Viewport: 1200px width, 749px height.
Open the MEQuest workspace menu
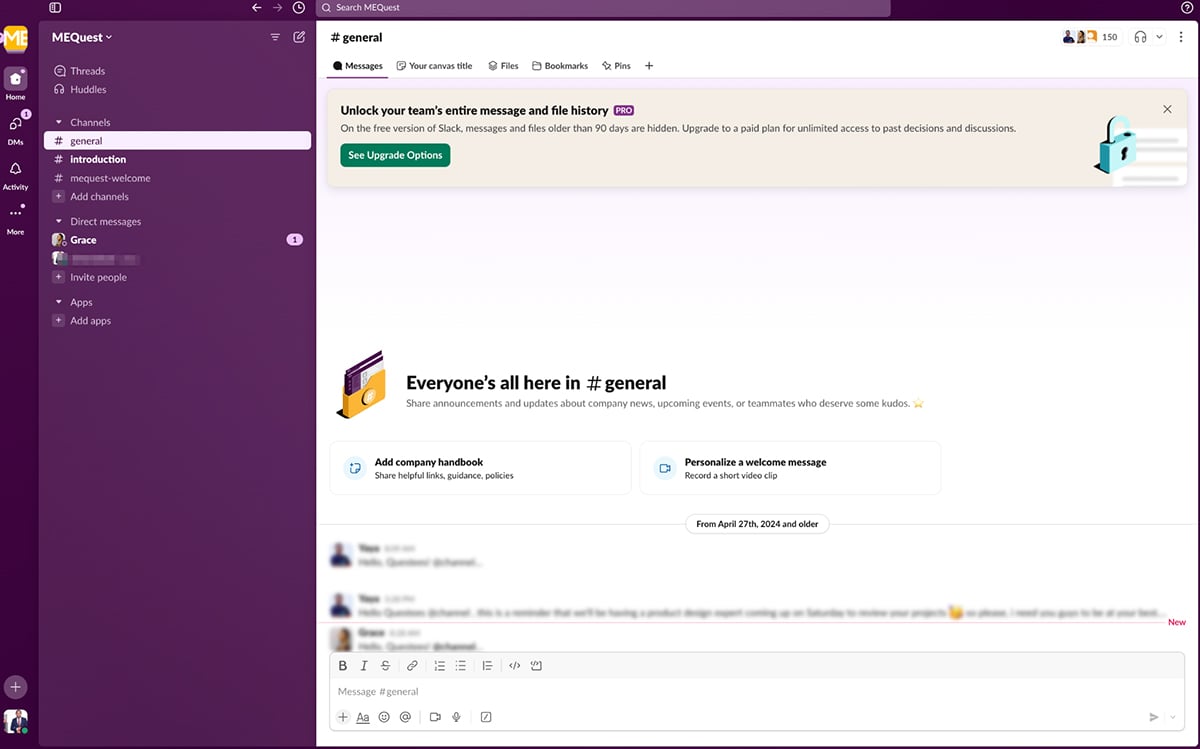(80, 37)
